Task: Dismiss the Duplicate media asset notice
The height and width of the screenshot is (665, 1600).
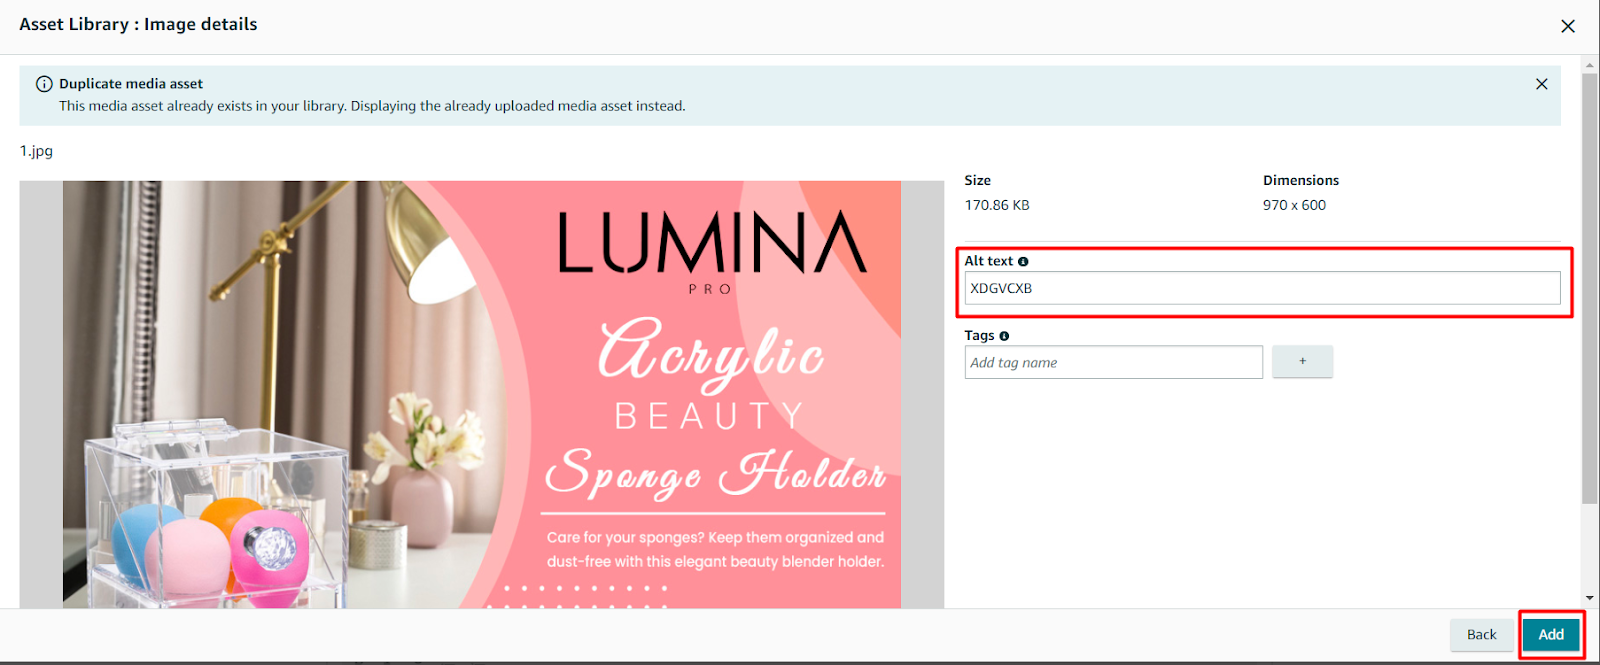Action: (x=1542, y=84)
